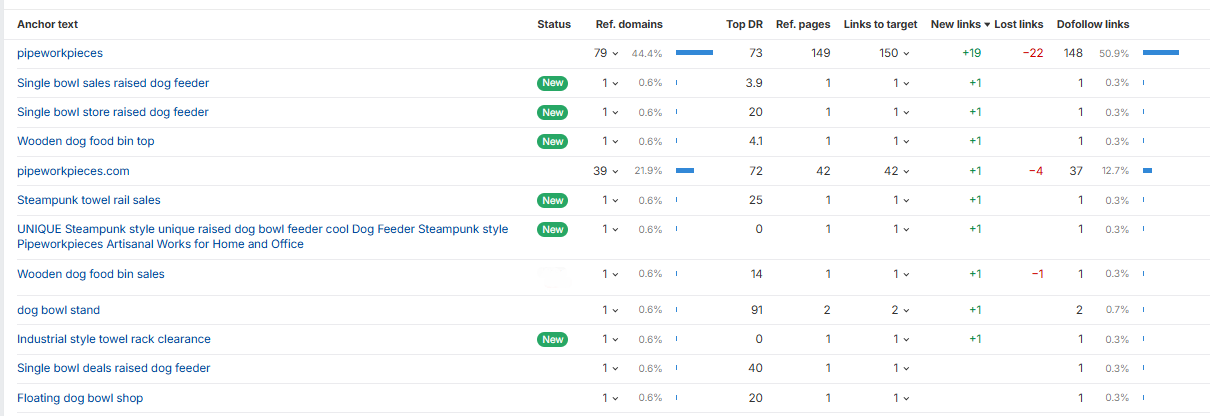
Task: Open the 'Wooden dog food bin top' anchor link
Action: [x=86, y=141]
